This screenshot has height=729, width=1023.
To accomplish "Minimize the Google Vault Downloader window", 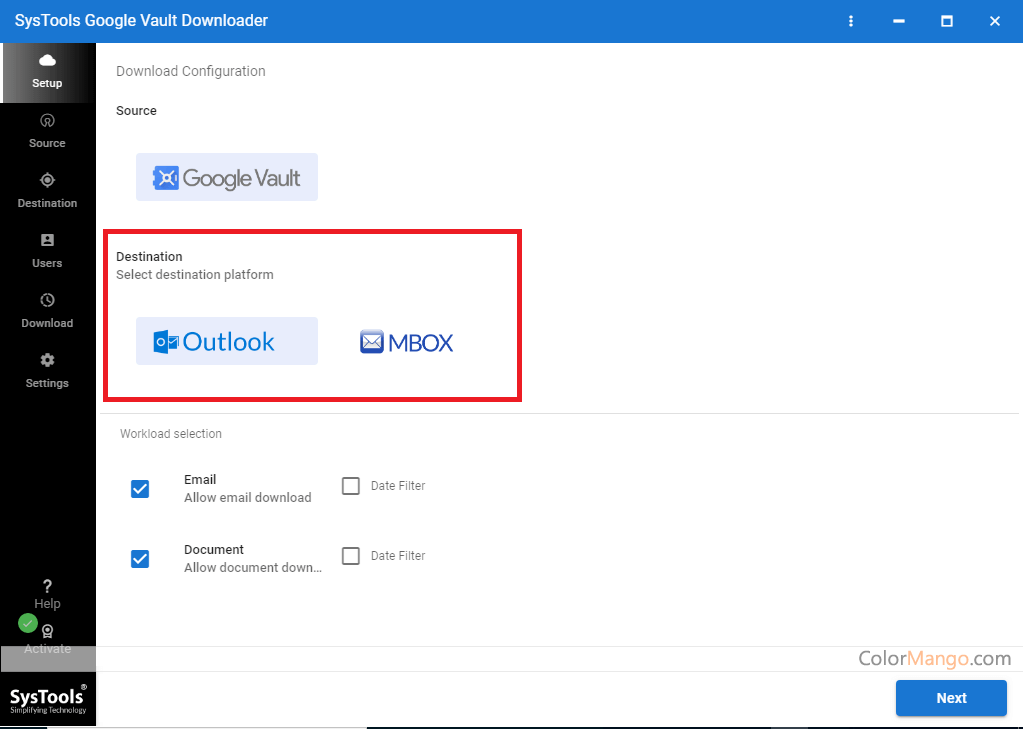I will 898,21.
